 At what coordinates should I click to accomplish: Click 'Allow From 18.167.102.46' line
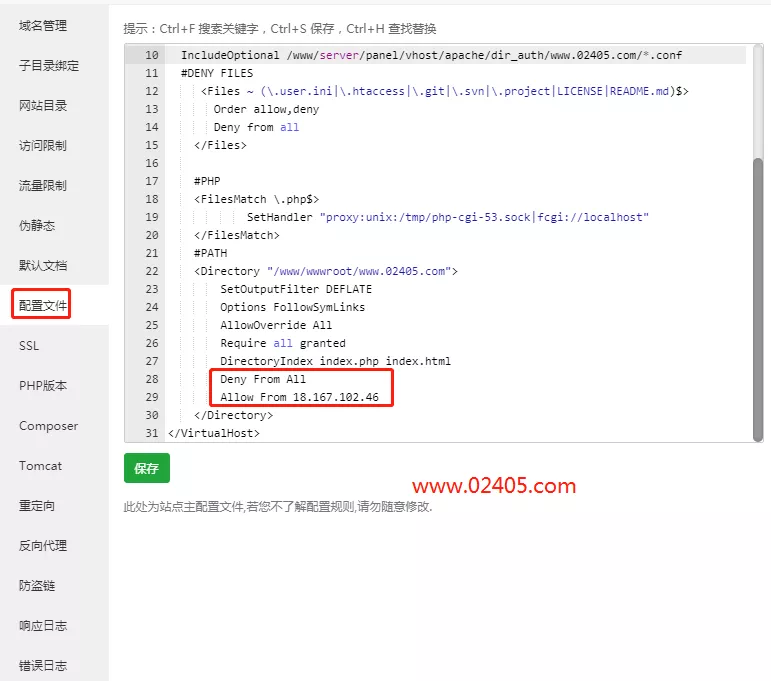tap(299, 397)
